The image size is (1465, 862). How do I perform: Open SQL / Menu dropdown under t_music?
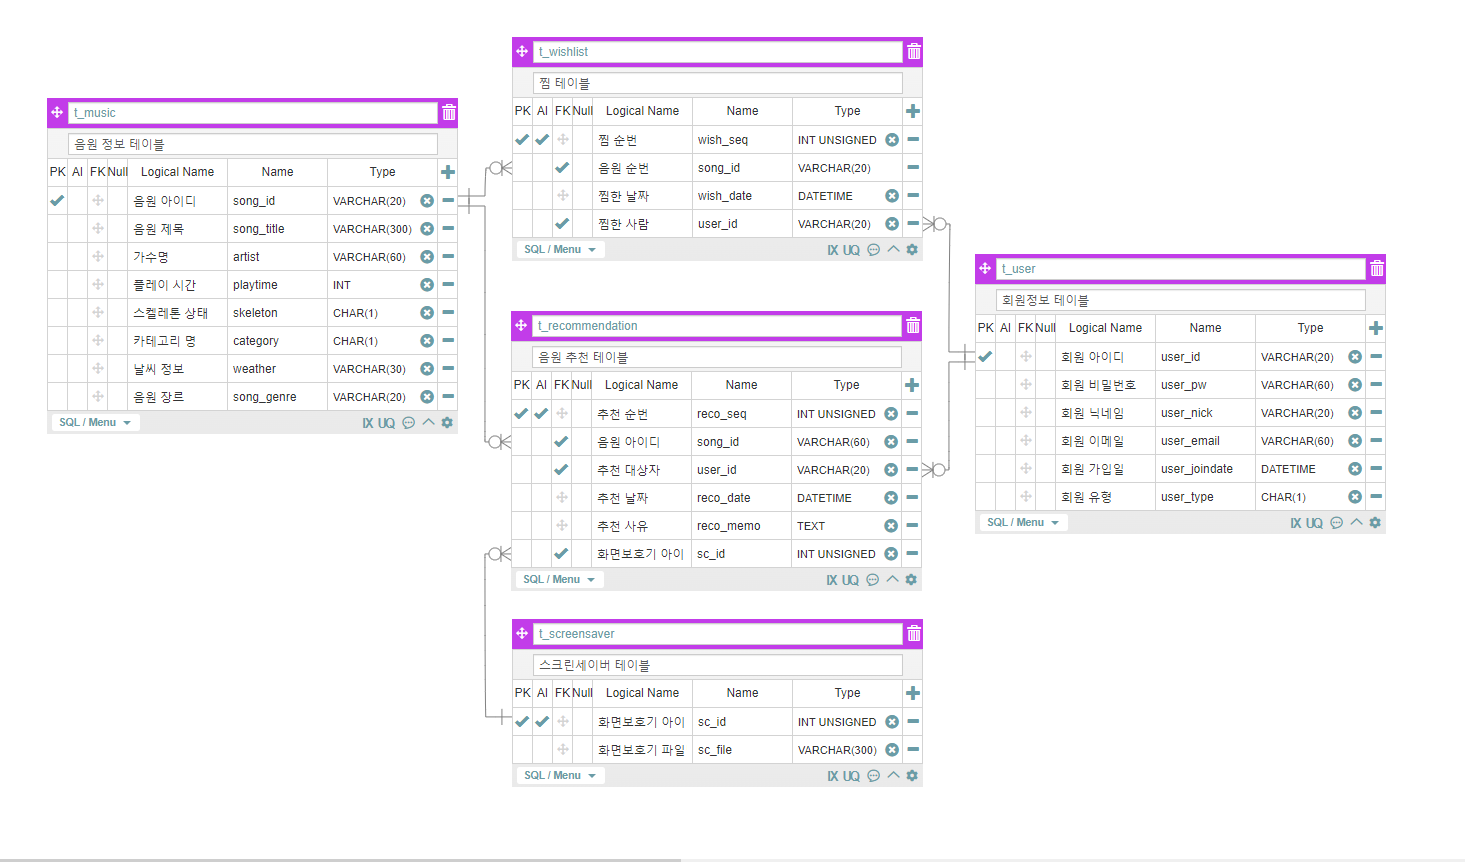tap(95, 423)
